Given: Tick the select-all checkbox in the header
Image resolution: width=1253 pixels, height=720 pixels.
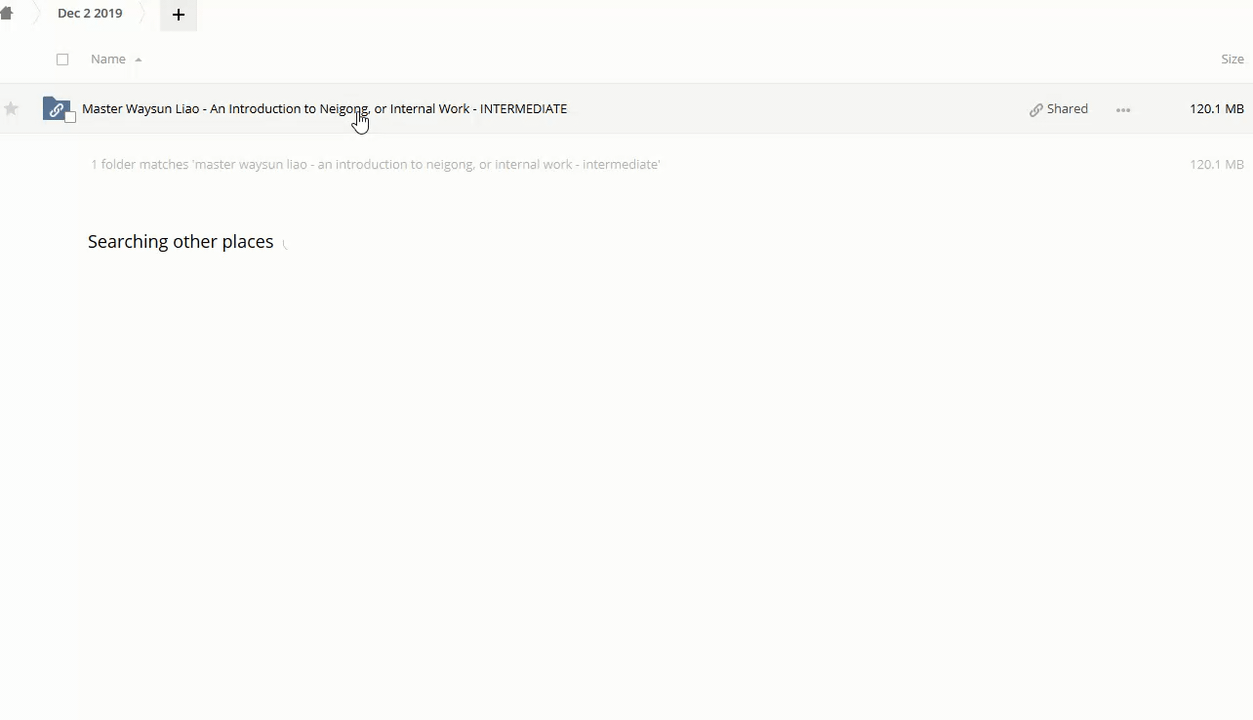Looking at the screenshot, I should coord(62,60).
